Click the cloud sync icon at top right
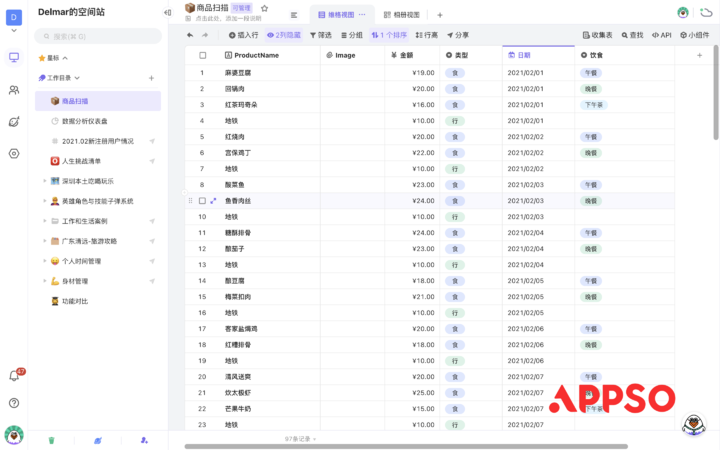The width and height of the screenshot is (720, 450). click(706, 13)
